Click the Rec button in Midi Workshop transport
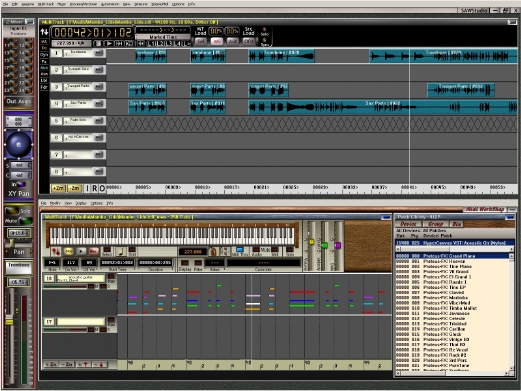 click(93, 251)
